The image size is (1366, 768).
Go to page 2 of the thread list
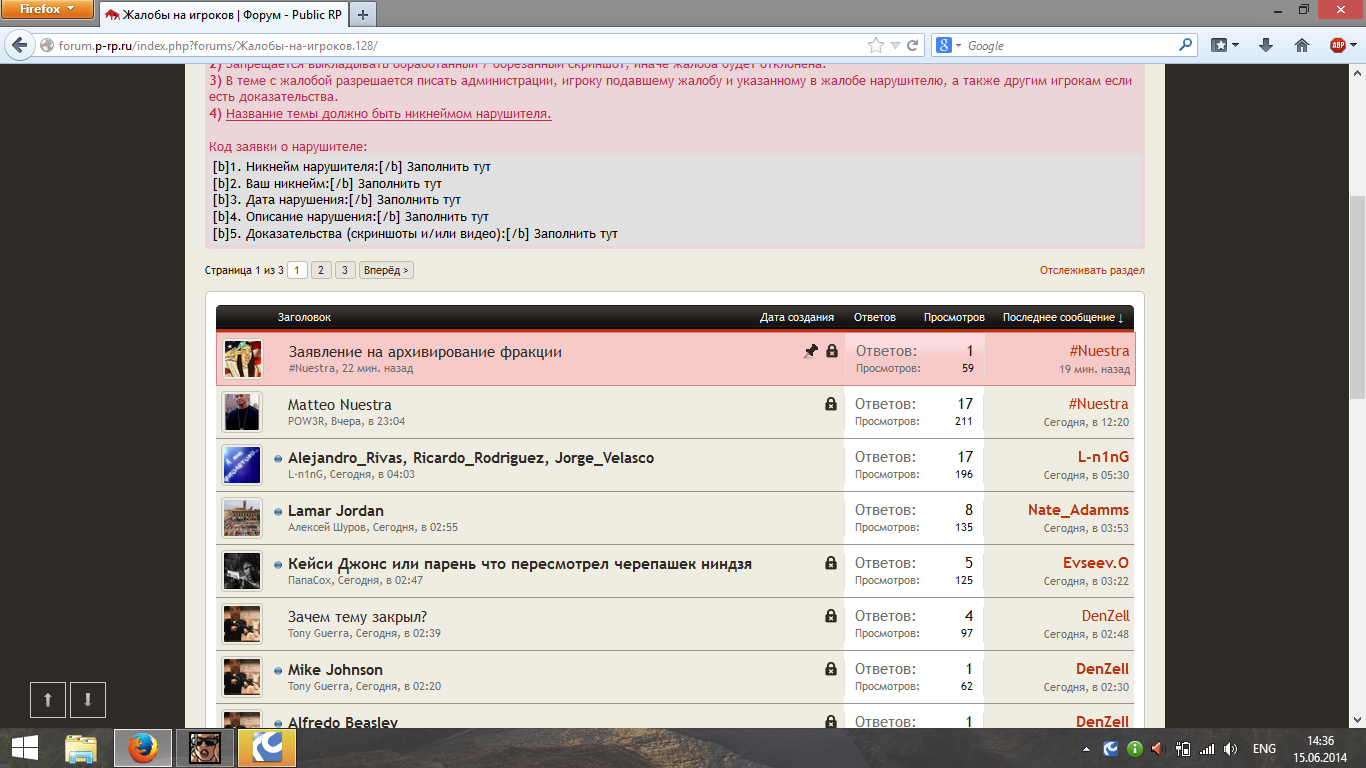click(321, 270)
